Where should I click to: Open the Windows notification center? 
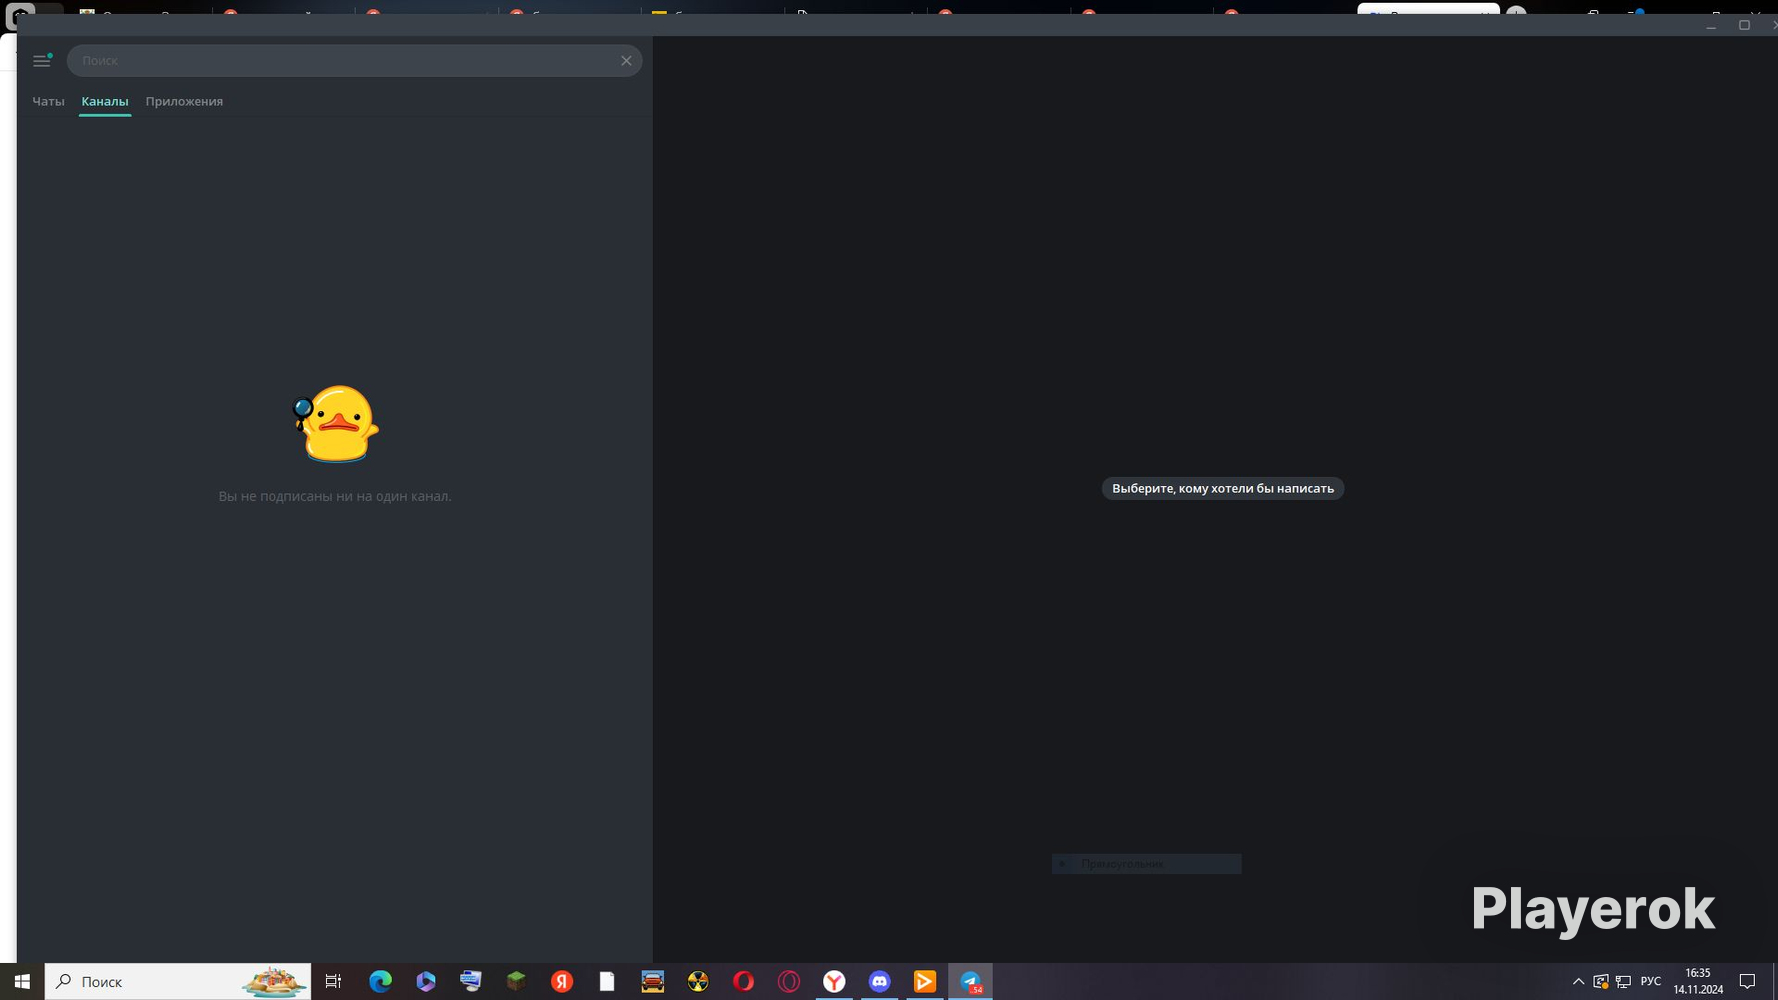pyautogui.click(x=1748, y=982)
